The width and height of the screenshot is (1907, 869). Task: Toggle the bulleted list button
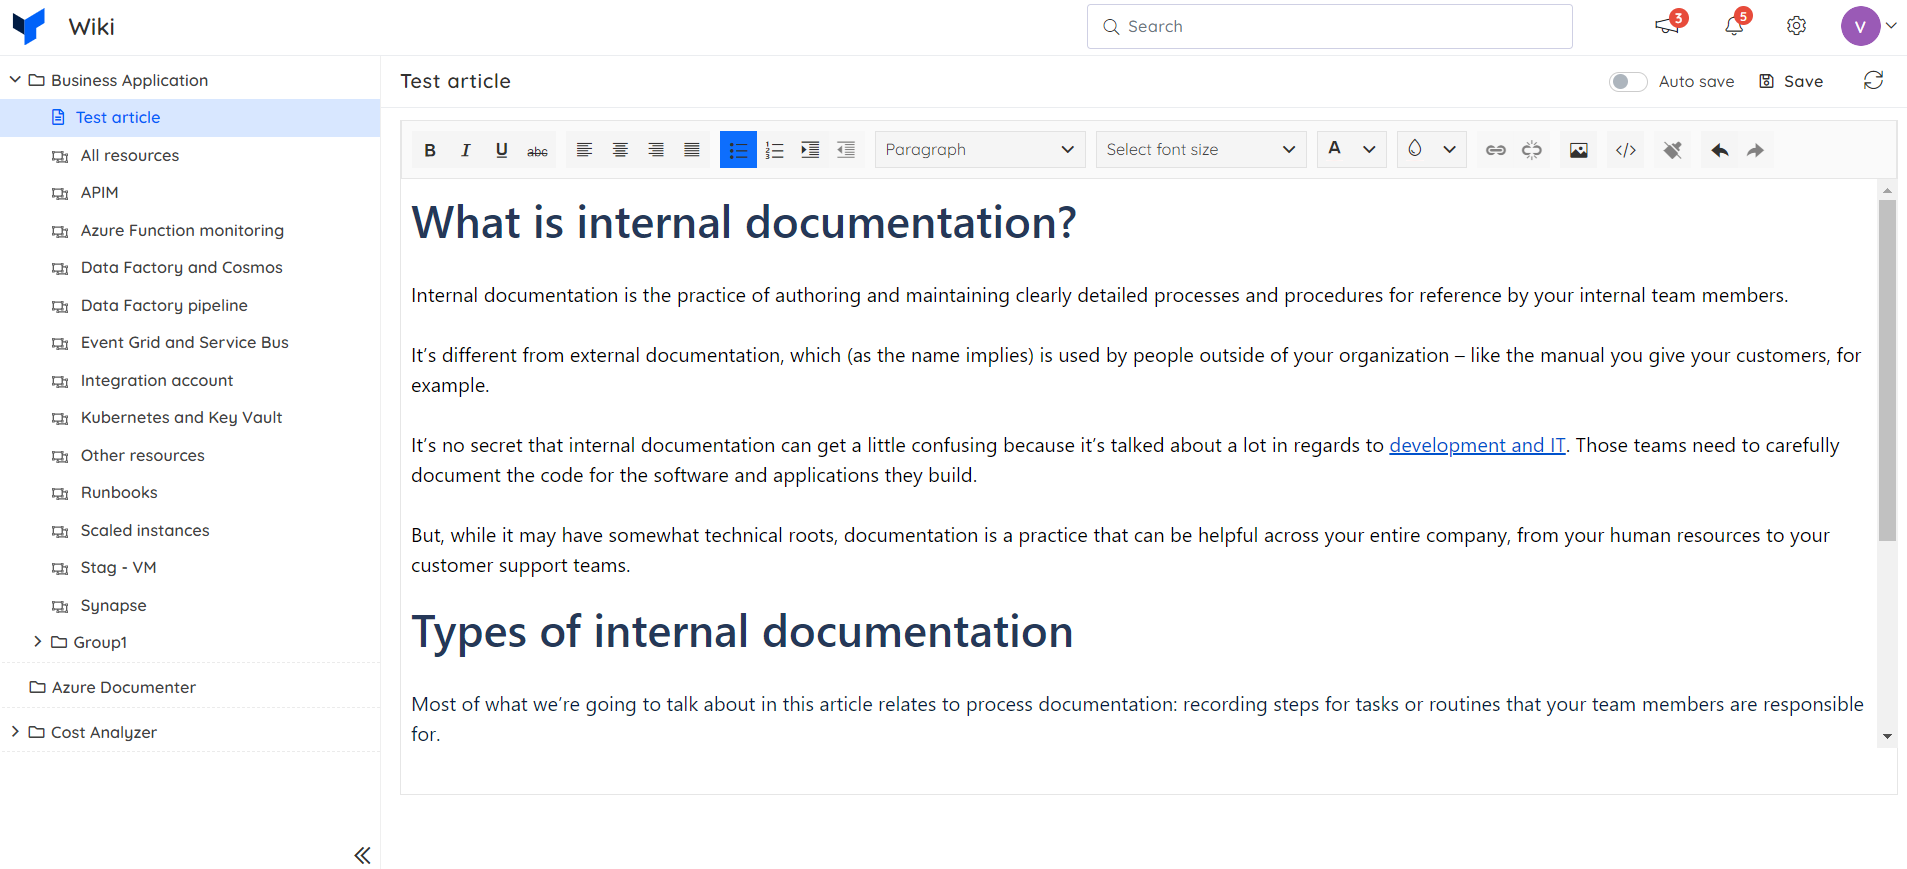[738, 150]
